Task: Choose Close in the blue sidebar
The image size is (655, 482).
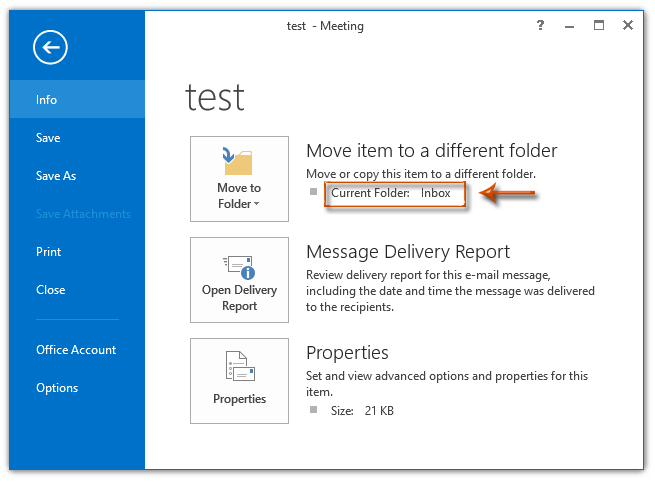Action: 50,290
